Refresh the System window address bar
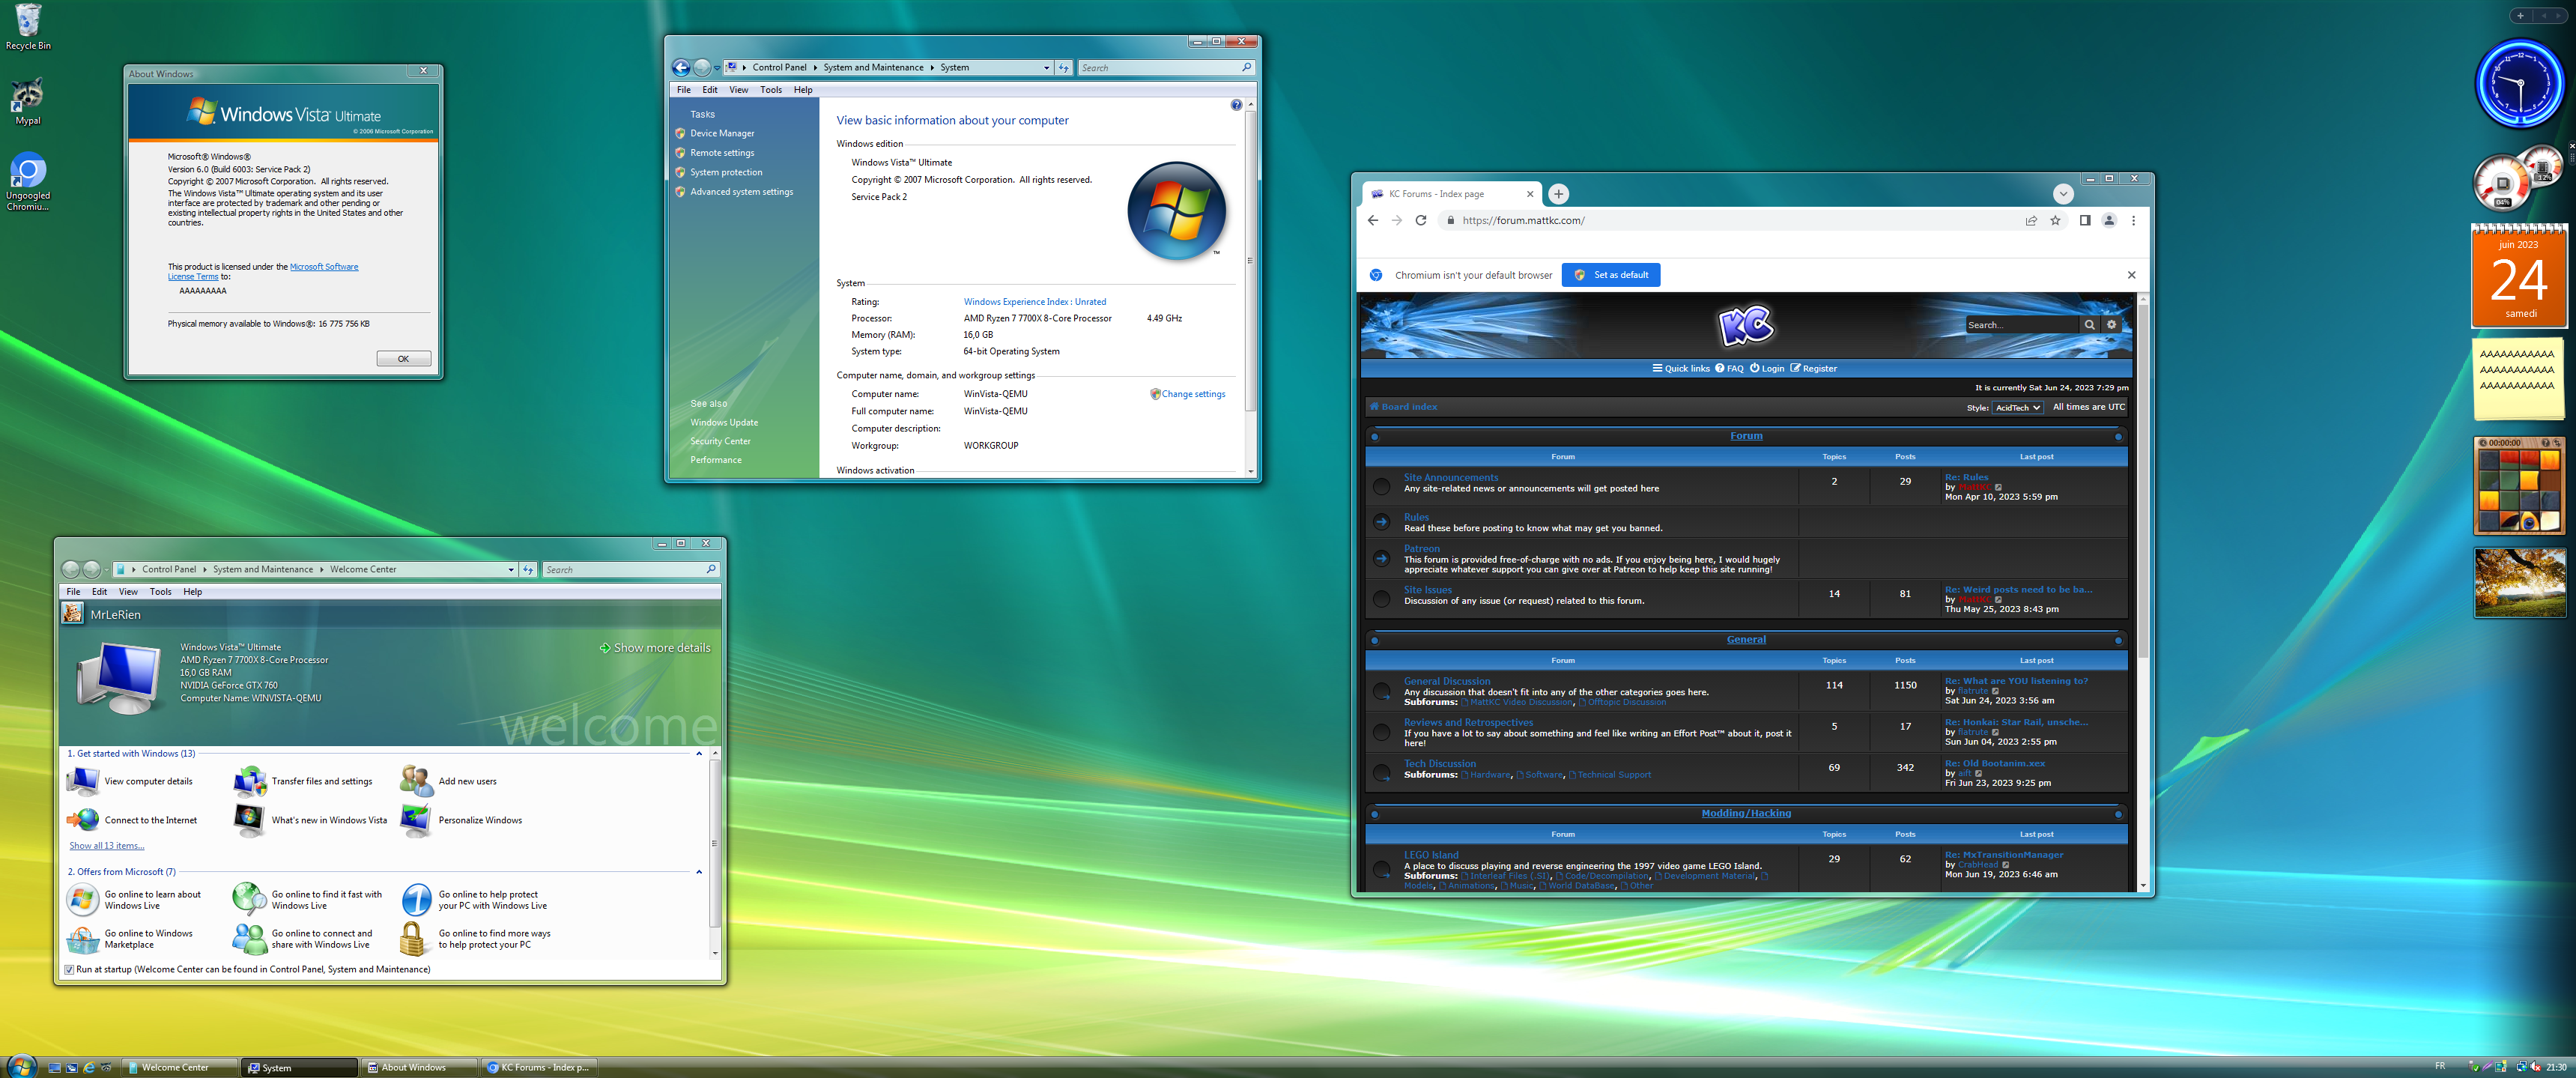Viewport: 2576px width, 1078px height. [x=1063, y=68]
